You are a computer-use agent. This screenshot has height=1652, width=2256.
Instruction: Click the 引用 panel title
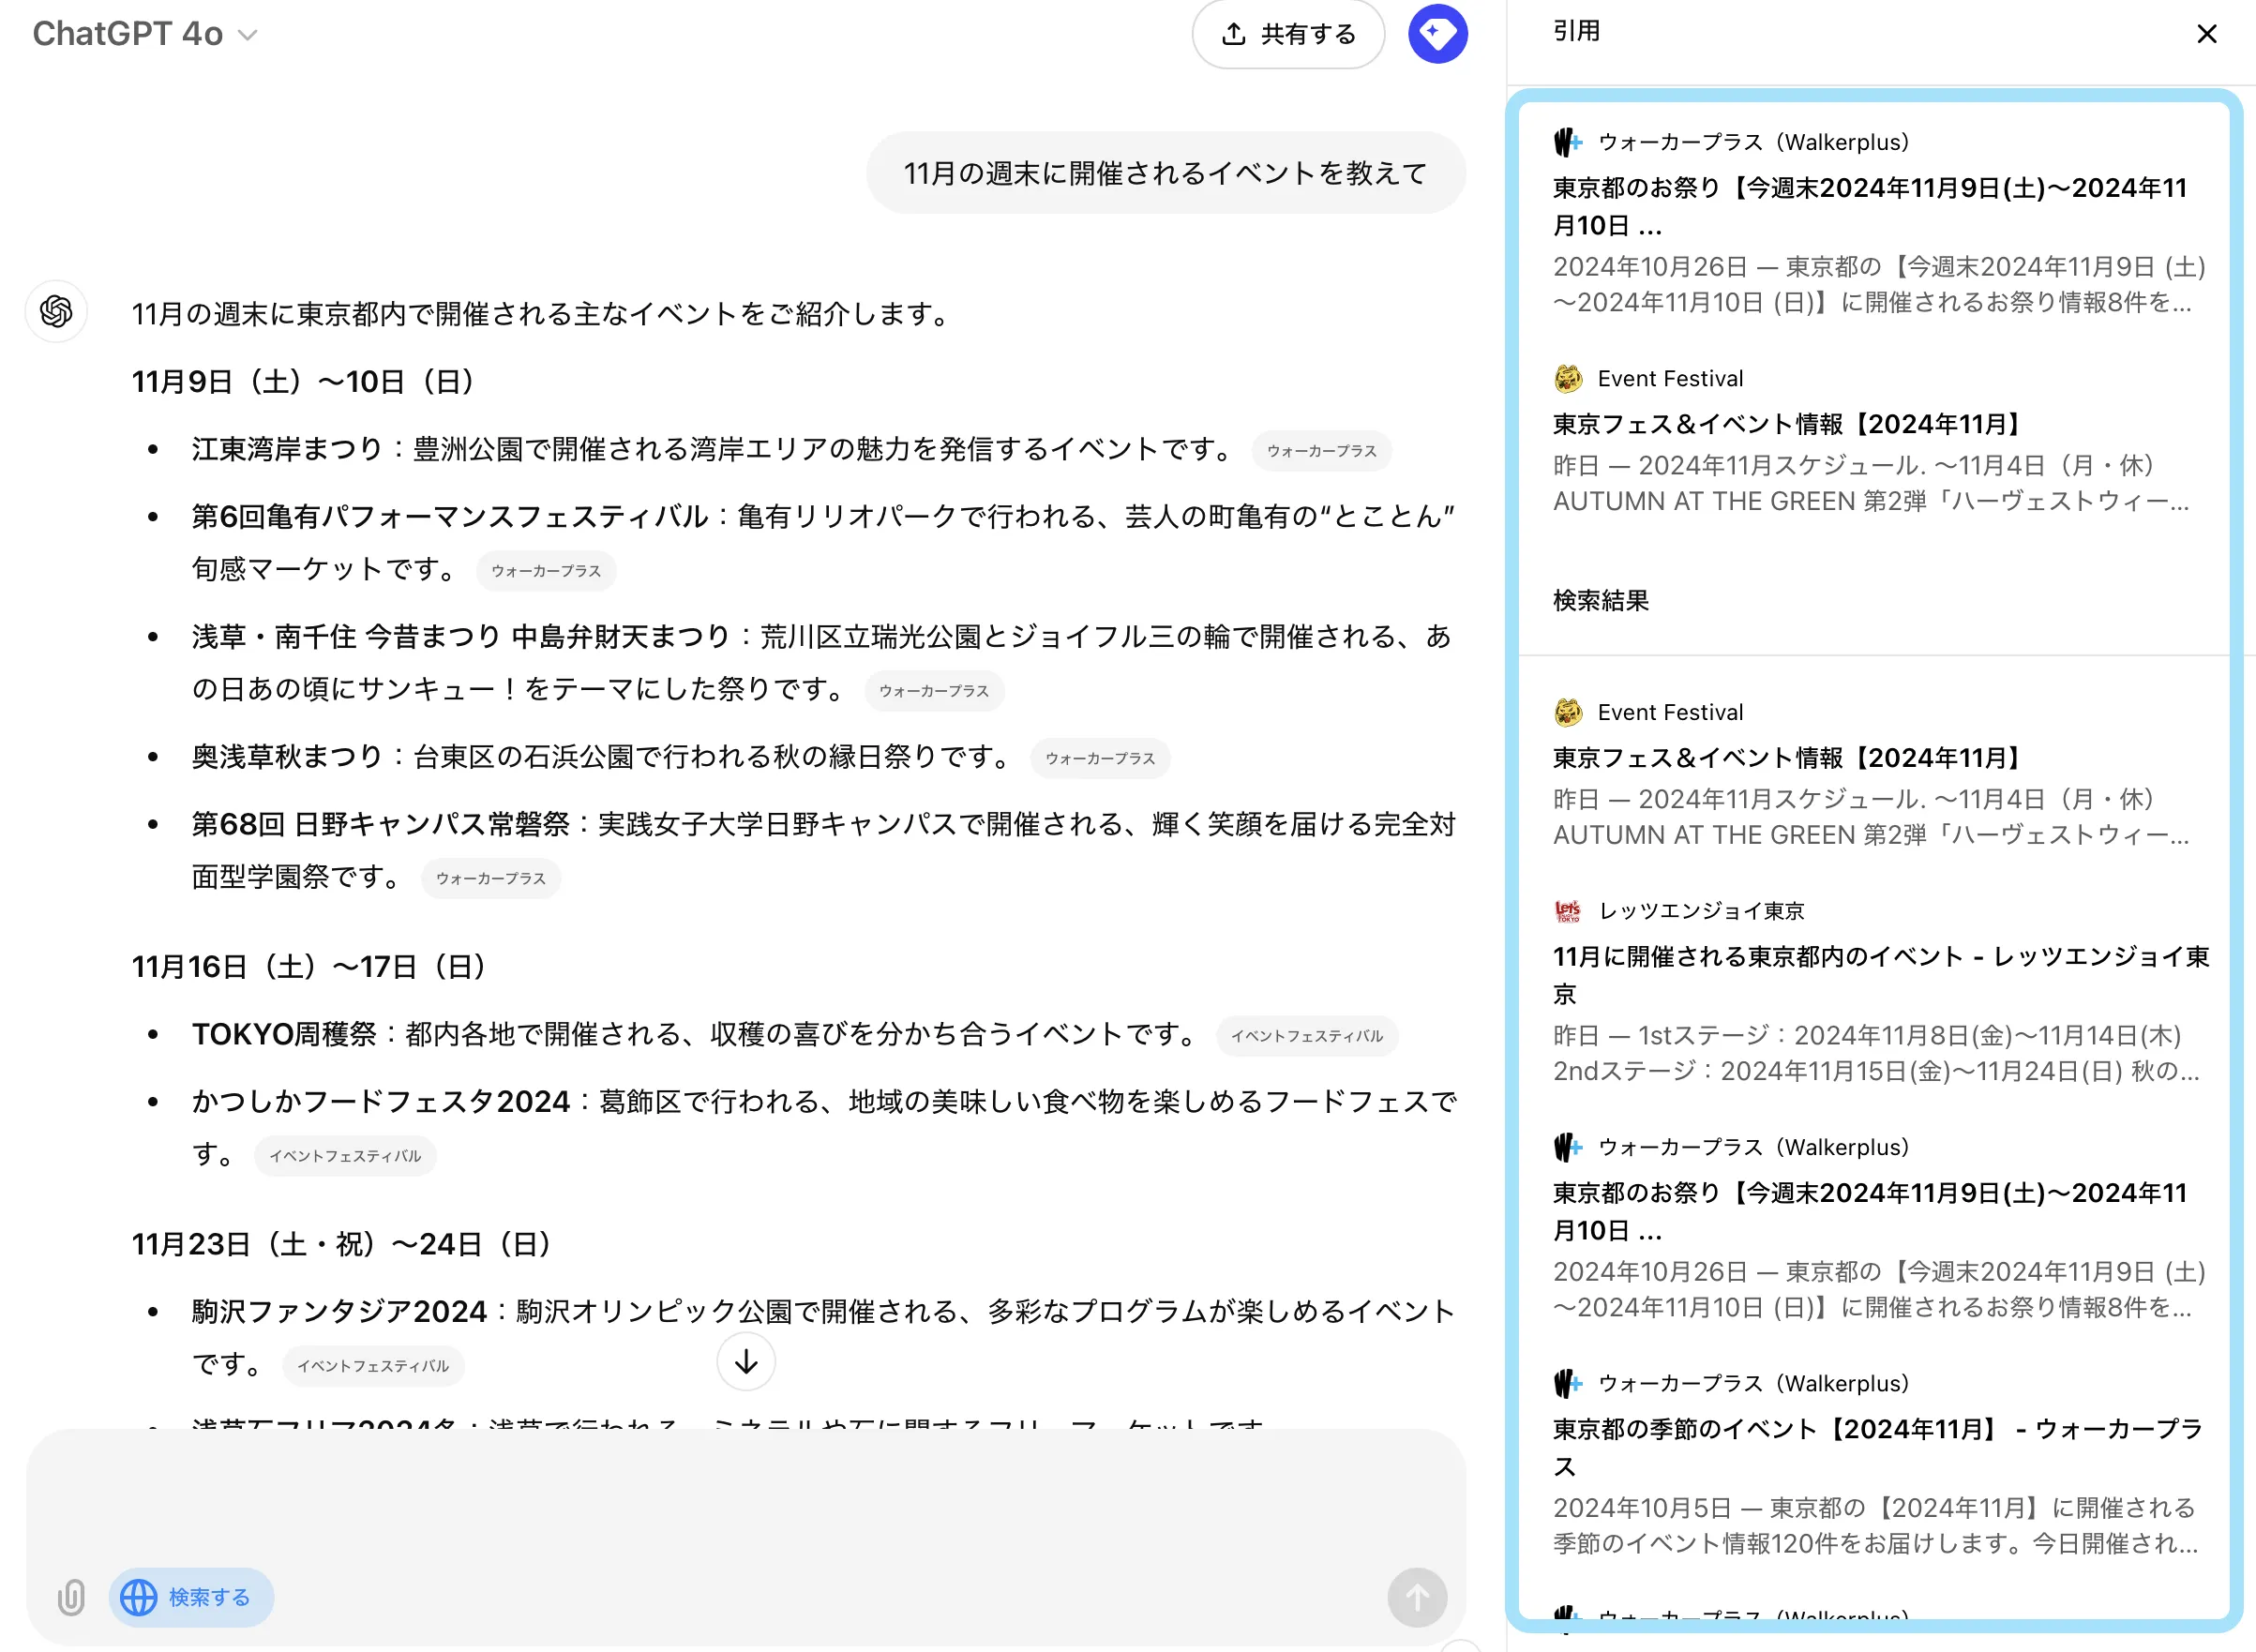coord(1577,31)
